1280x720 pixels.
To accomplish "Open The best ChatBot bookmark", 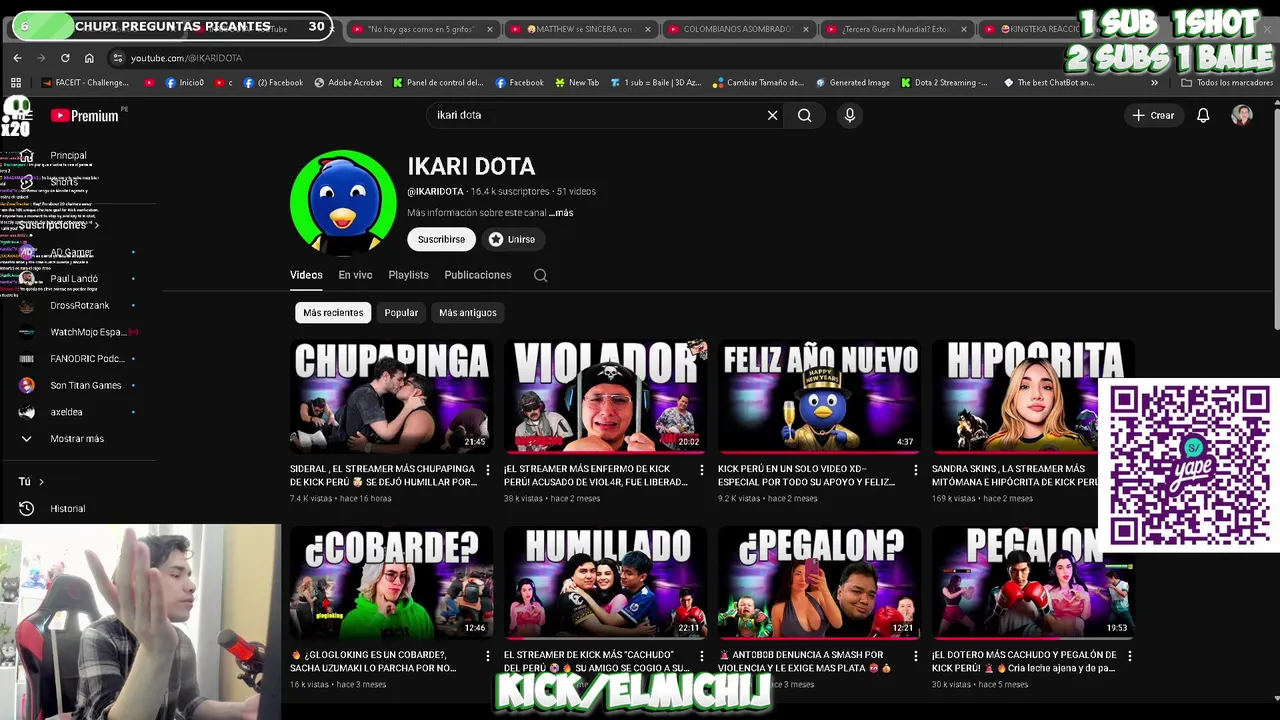I will click(1048, 83).
